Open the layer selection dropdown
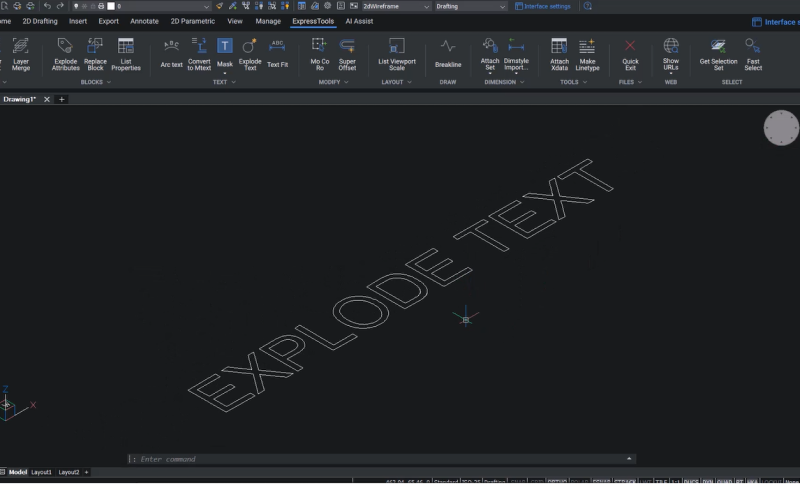Image resolution: width=800 pixels, height=484 pixels. pos(206,6)
